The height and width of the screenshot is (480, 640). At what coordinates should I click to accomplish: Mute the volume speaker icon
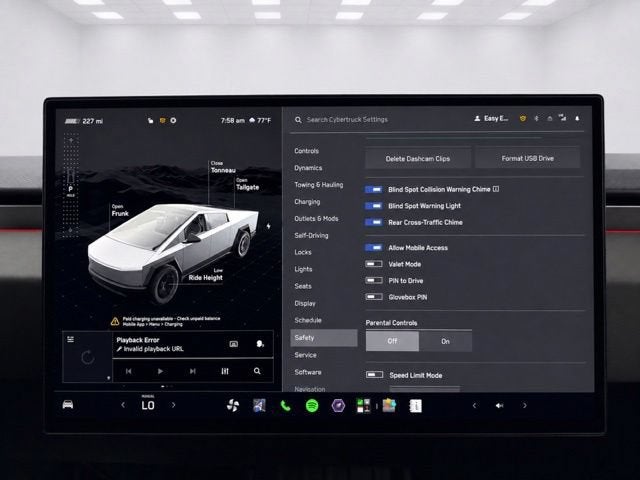click(x=499, y=405)
